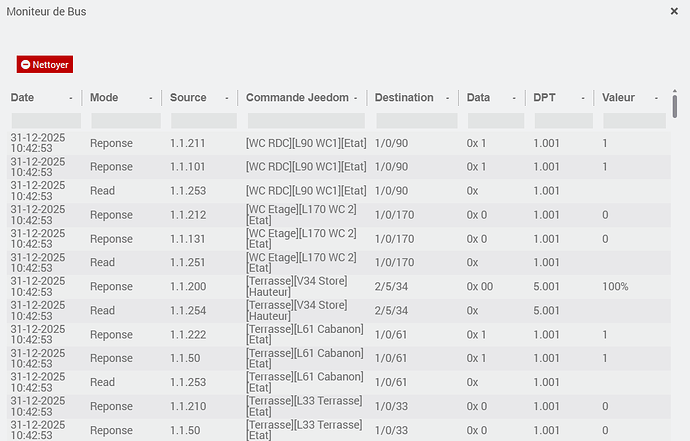Sort by the Valeur column header
The image size is (690, 441).
pyautogui.click(x=618, y=97)
